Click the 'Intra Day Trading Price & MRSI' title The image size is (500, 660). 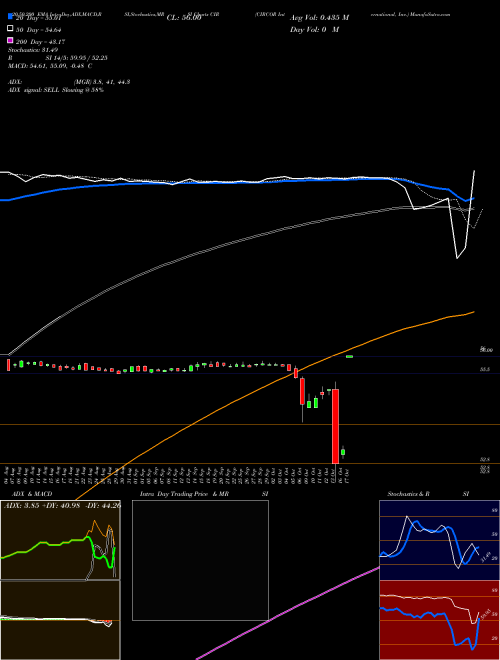[204, 494]
